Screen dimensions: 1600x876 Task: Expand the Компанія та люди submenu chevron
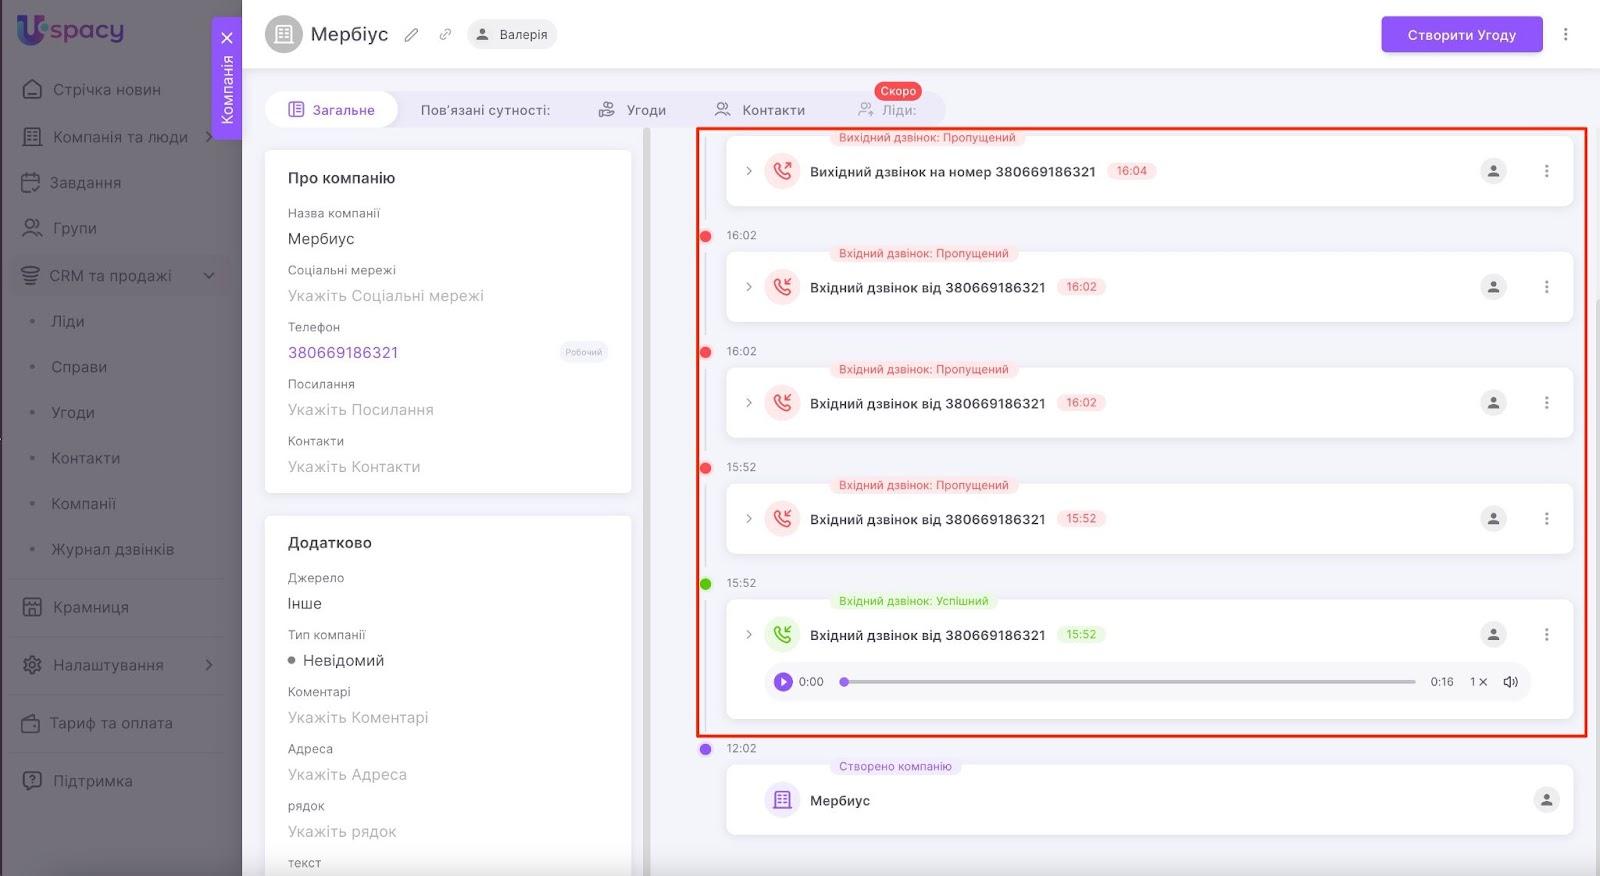click(x=209, y=137)
